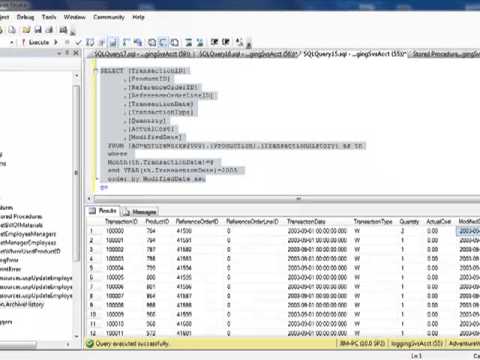Image resolution: width=480 pixels, height=360 pixels.
Task: Select TransactionID cell 100011
Action: point(115,333)
